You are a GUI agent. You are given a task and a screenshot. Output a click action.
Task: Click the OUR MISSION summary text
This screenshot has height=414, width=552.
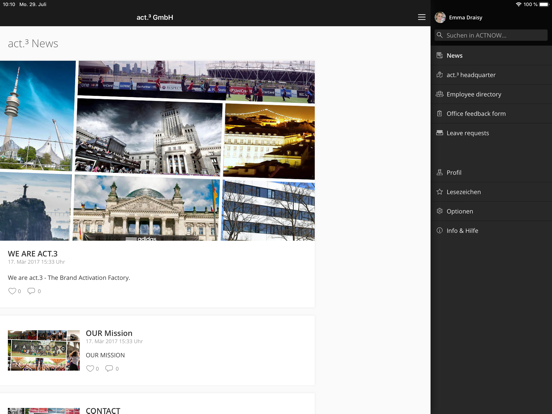[x=105, y=355]
